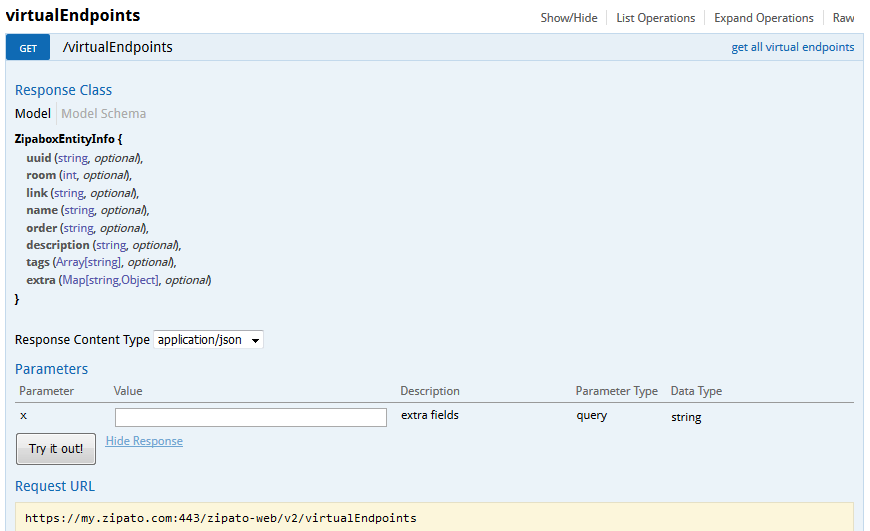Click the 'string' data type cell

pyautogui.click(x=686, y=417)
